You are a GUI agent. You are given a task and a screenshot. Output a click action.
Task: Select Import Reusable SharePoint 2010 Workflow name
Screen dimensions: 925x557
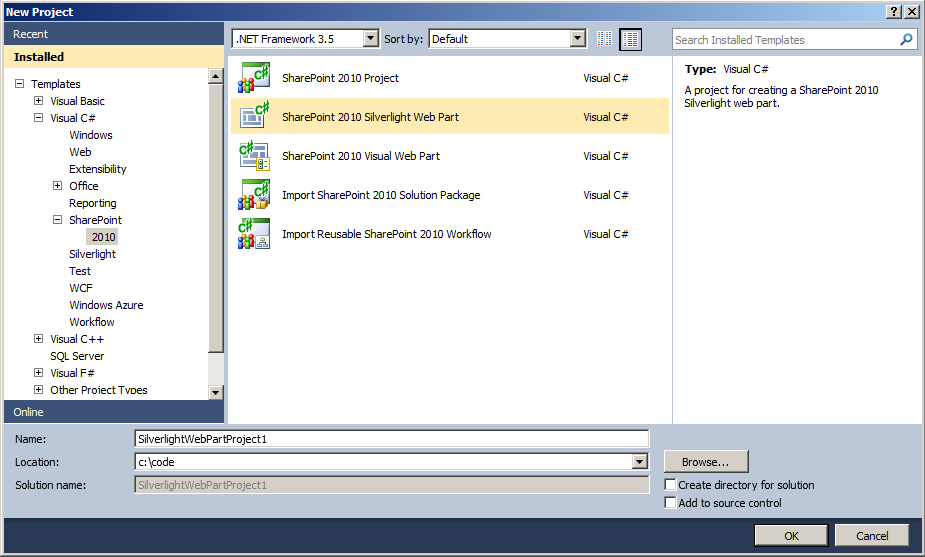coord(386,234)
